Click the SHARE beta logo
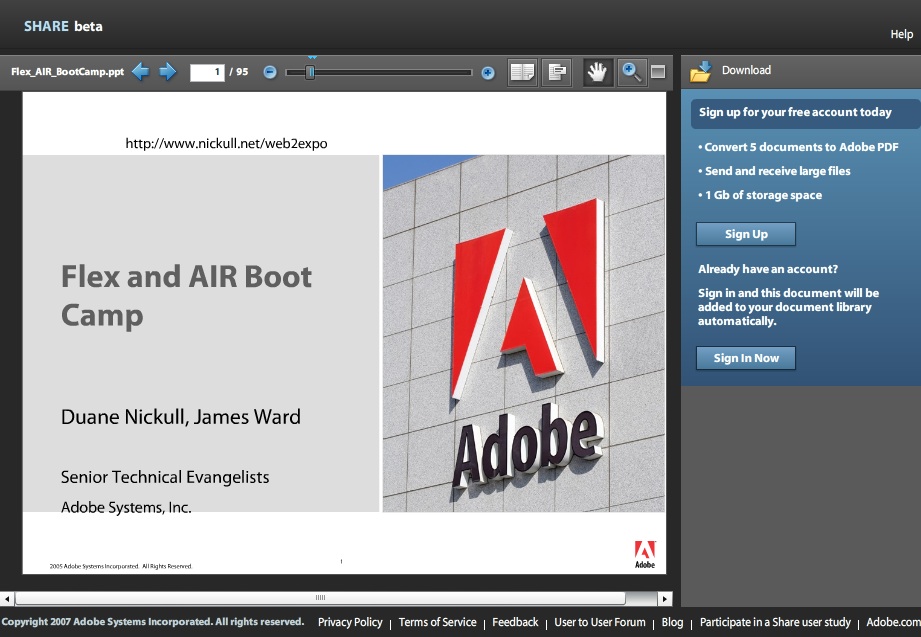The image size is (921, 637). [x=63, y=26]
